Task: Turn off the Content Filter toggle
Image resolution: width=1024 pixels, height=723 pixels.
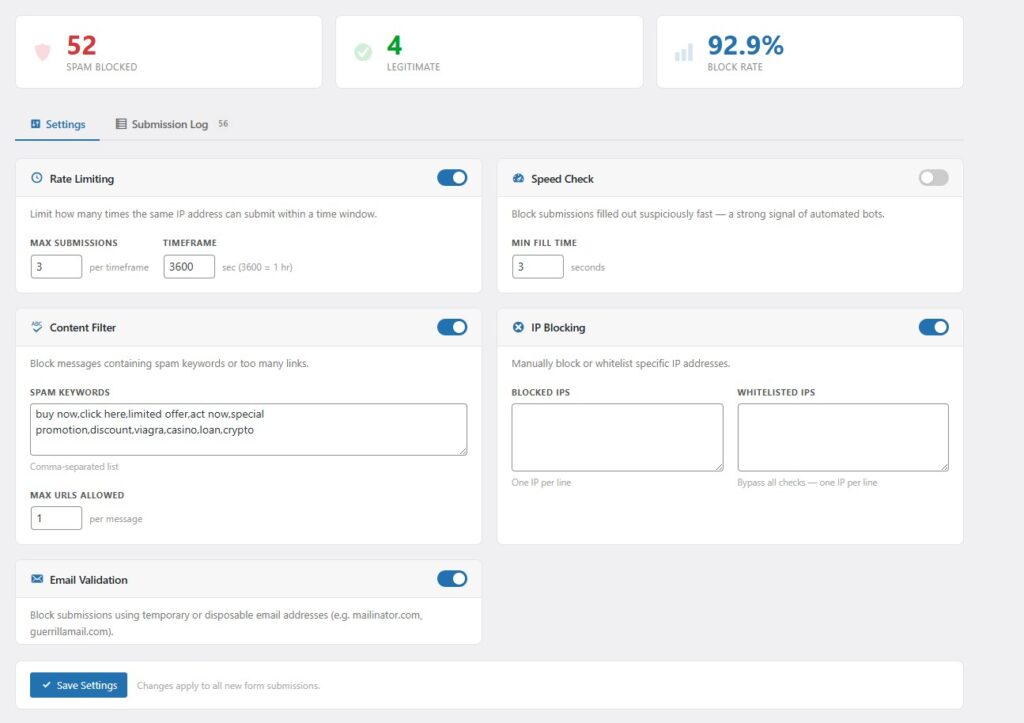Action: (452, 327)
